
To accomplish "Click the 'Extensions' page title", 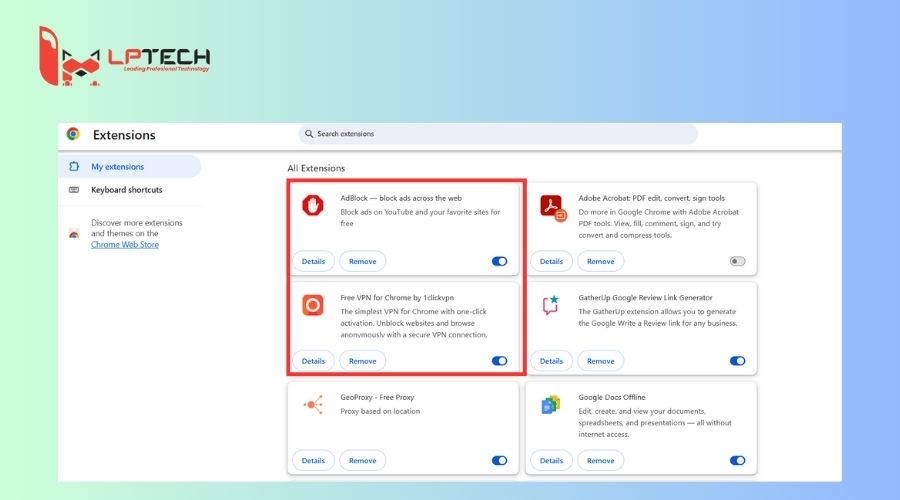I will 124,135.
